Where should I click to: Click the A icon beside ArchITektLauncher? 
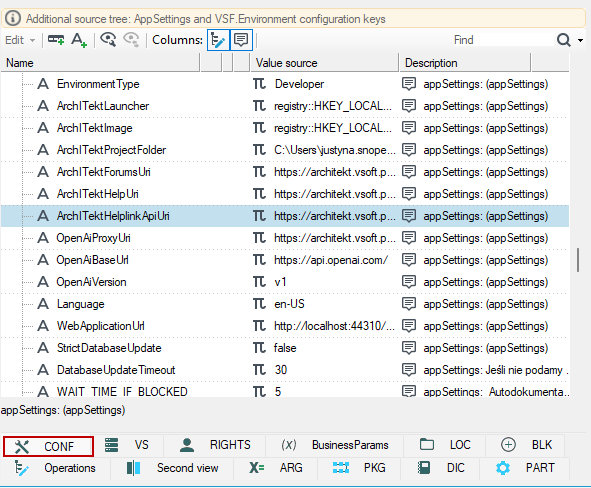43,106
